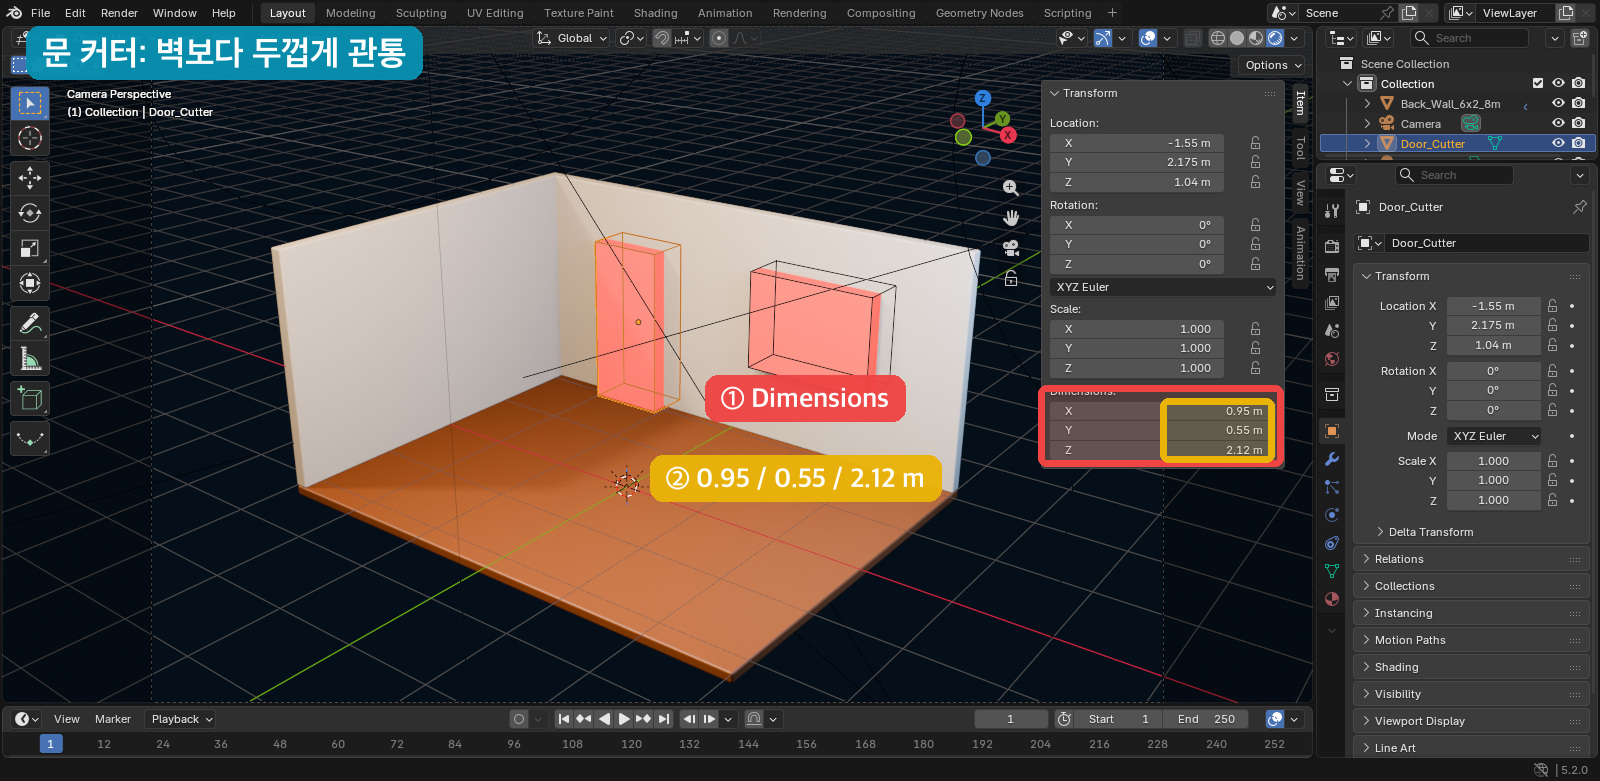
Task: Open the Object Data properties tab
Action: 1332,570
